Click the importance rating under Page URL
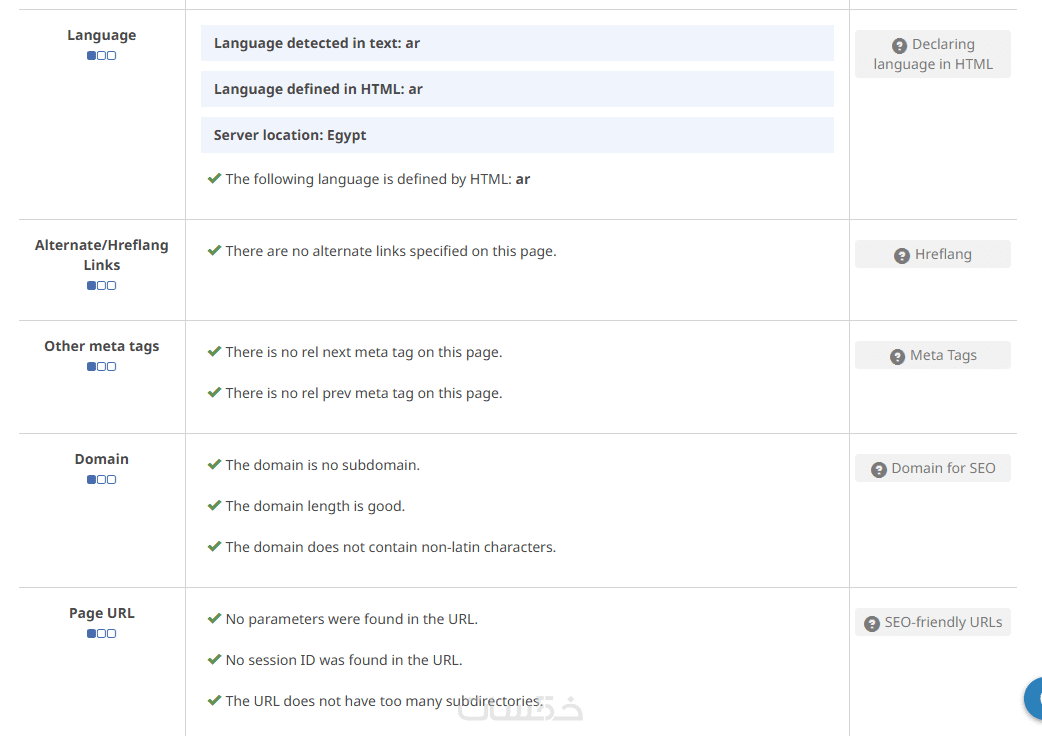This screenshot has height=736, width=1042. point(101,634)
